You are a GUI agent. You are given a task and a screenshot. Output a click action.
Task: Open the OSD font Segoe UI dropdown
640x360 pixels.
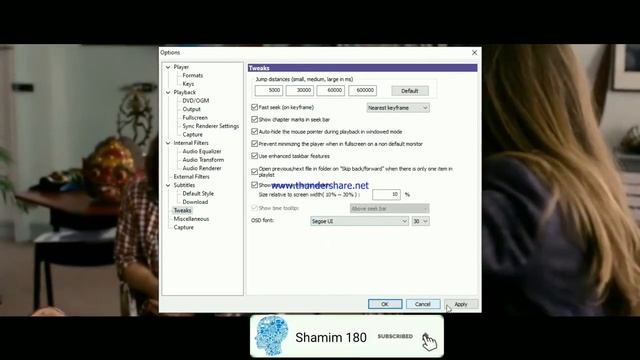tap(359, 221)
